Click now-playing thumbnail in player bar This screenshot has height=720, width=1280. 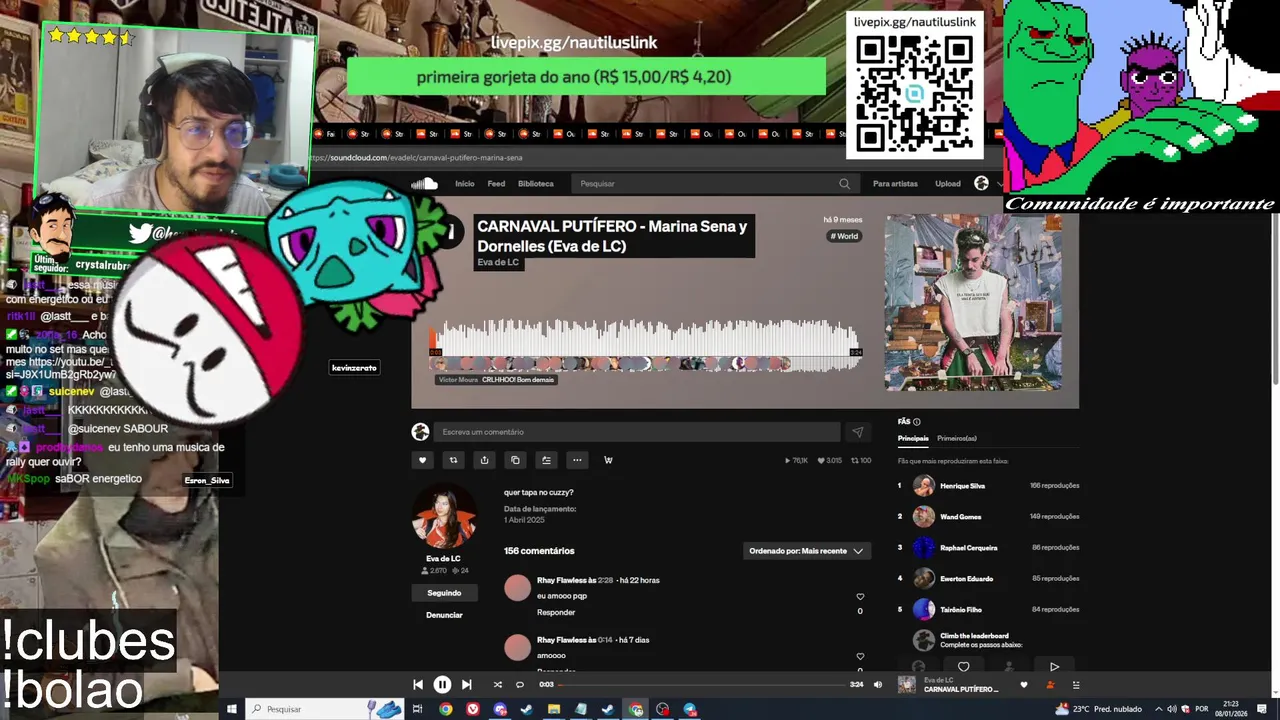click(x=906, y=685)
